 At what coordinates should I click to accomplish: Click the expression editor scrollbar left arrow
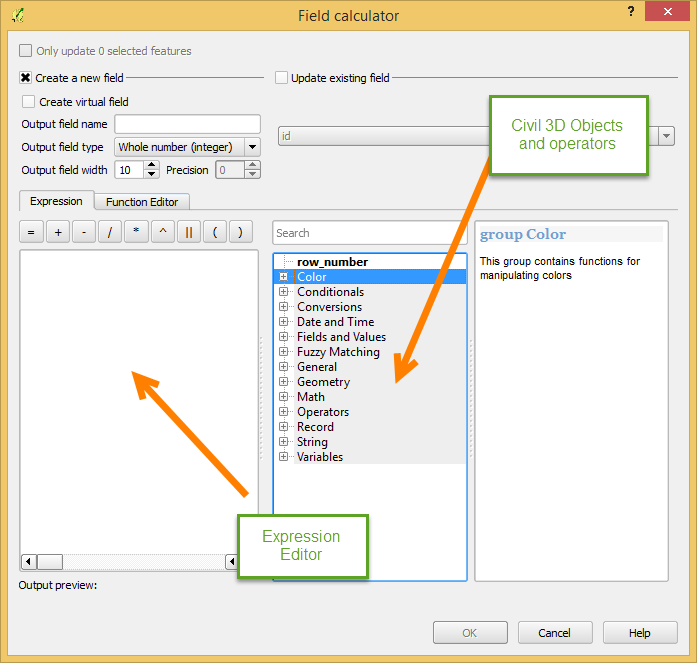29,562
